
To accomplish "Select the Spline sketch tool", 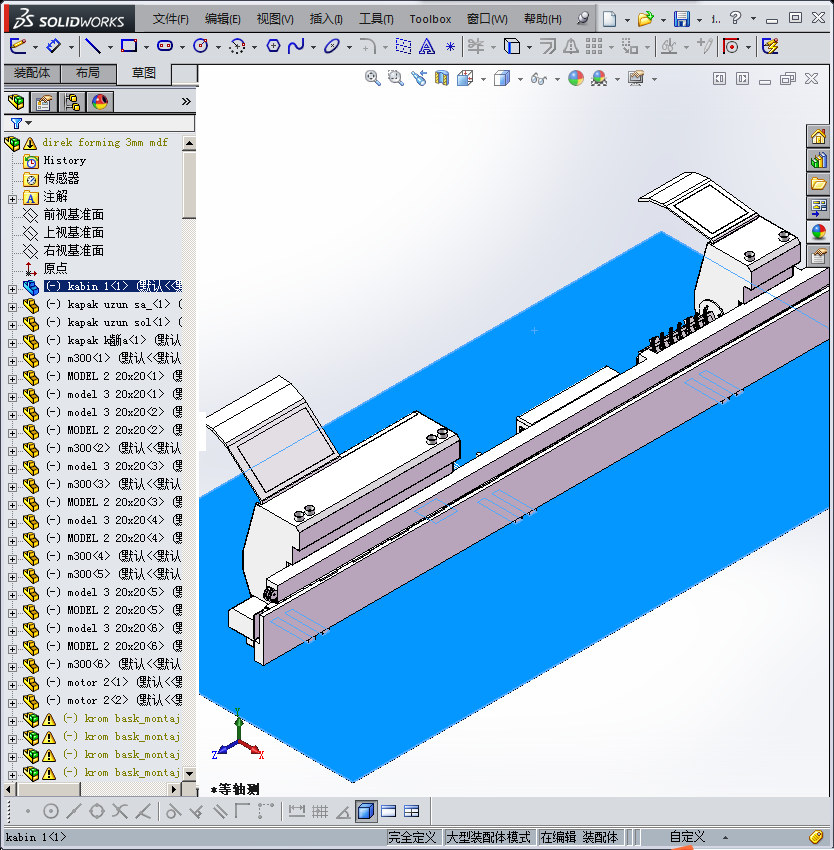I will pos(296,47).
